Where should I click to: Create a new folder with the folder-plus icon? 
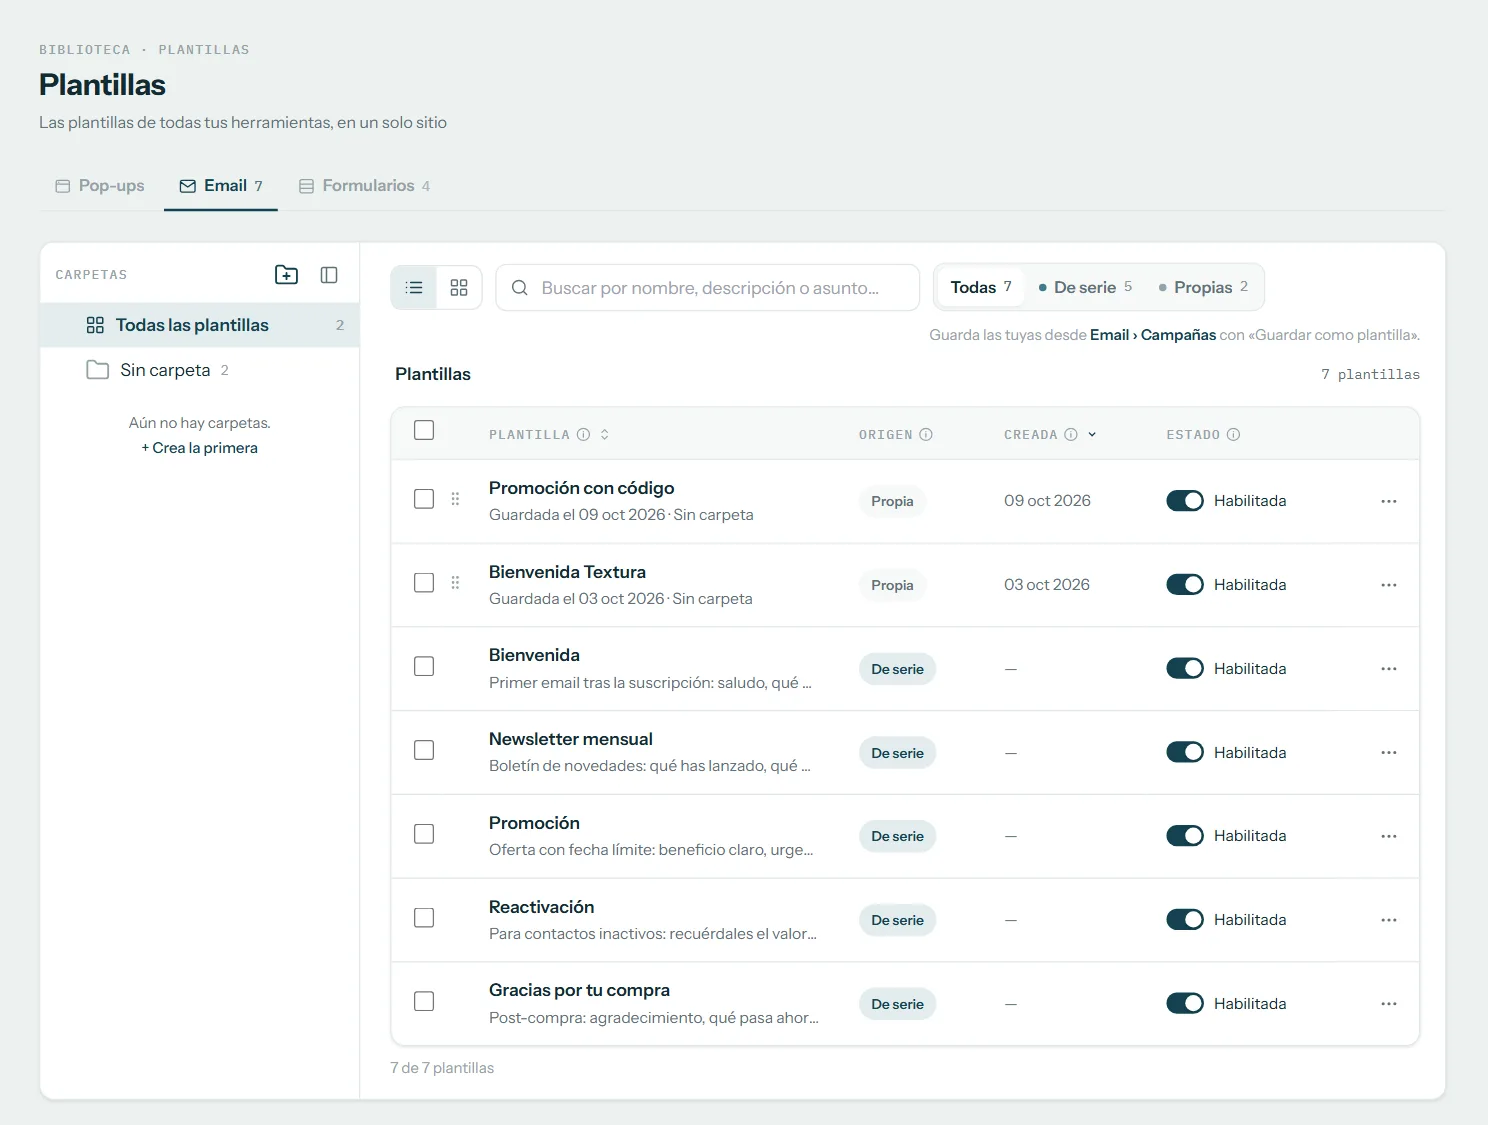coord(286,275)
